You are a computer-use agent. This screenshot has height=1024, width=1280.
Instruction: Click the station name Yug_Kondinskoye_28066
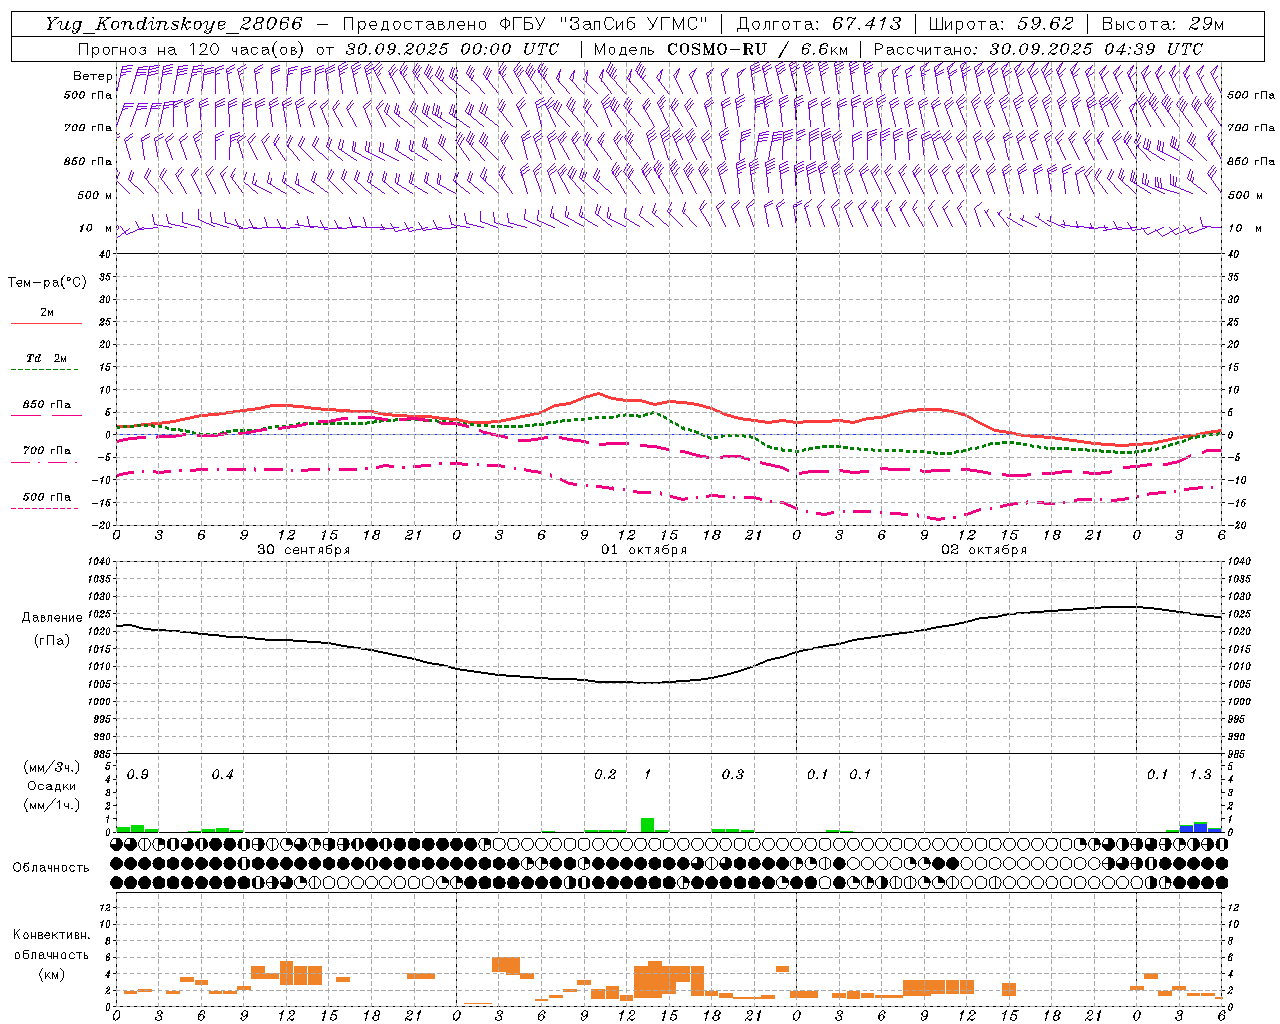pos(174,24)
